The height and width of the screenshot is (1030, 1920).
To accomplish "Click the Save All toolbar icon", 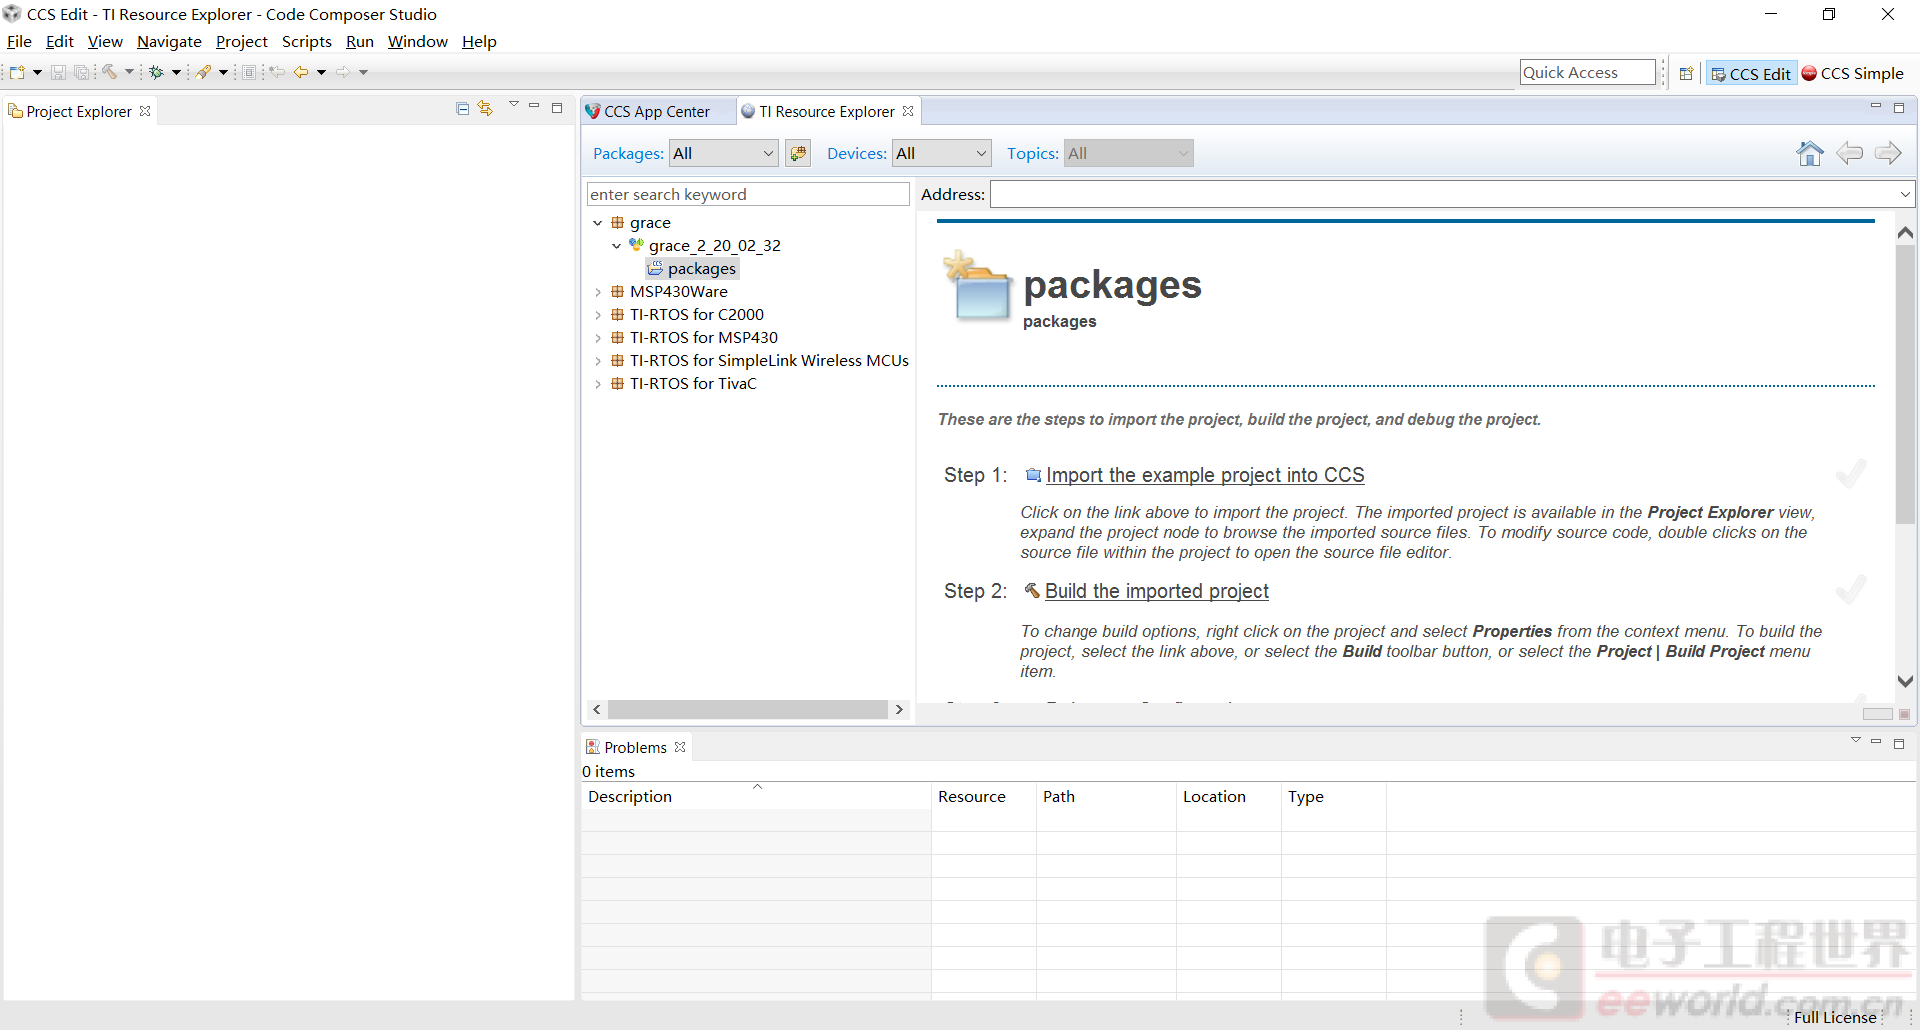I will (x=82, y=72).
